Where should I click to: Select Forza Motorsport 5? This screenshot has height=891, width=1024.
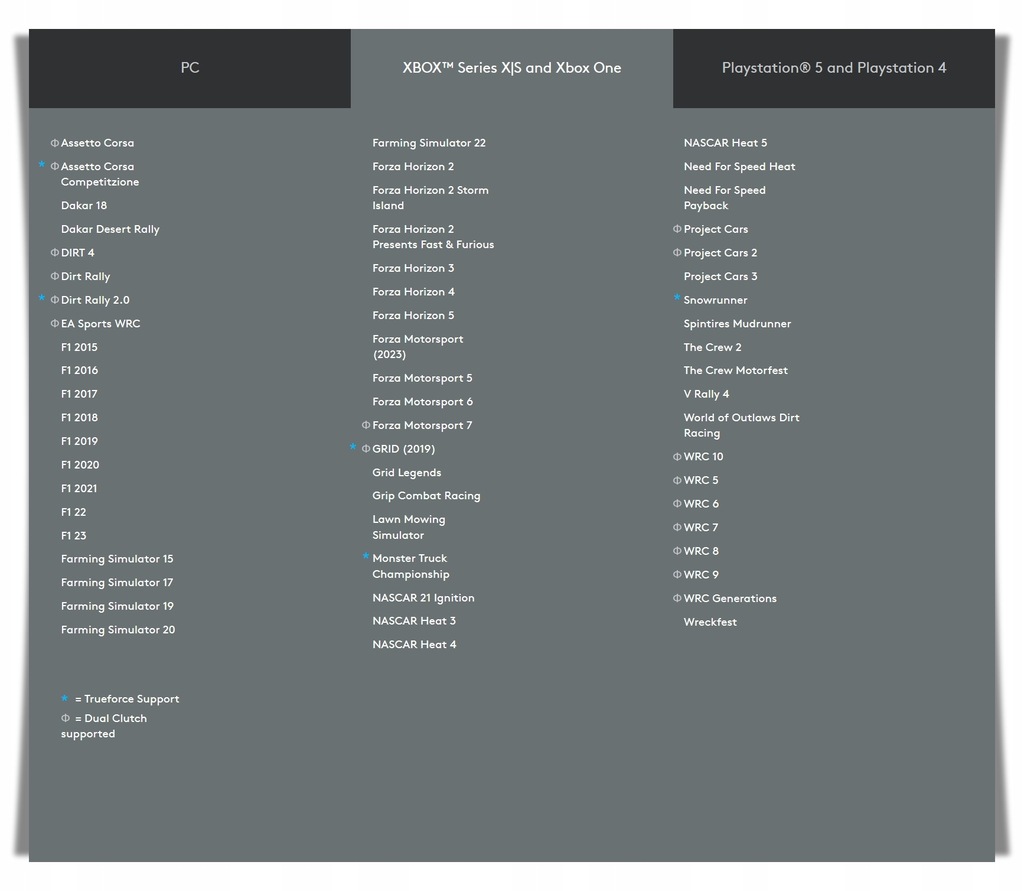coord(422,378)
